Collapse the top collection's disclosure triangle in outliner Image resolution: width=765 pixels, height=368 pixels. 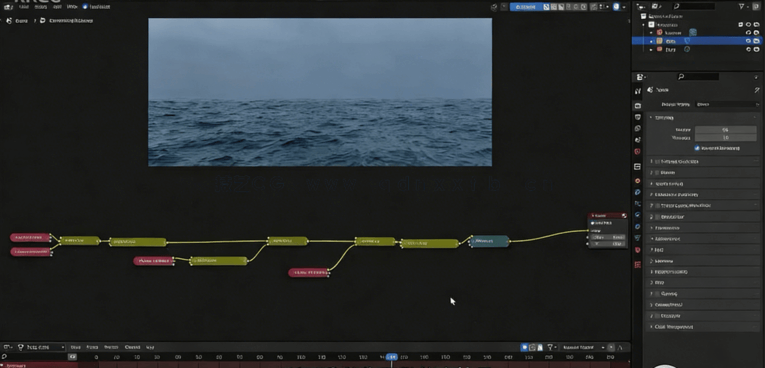pos(644,24)
